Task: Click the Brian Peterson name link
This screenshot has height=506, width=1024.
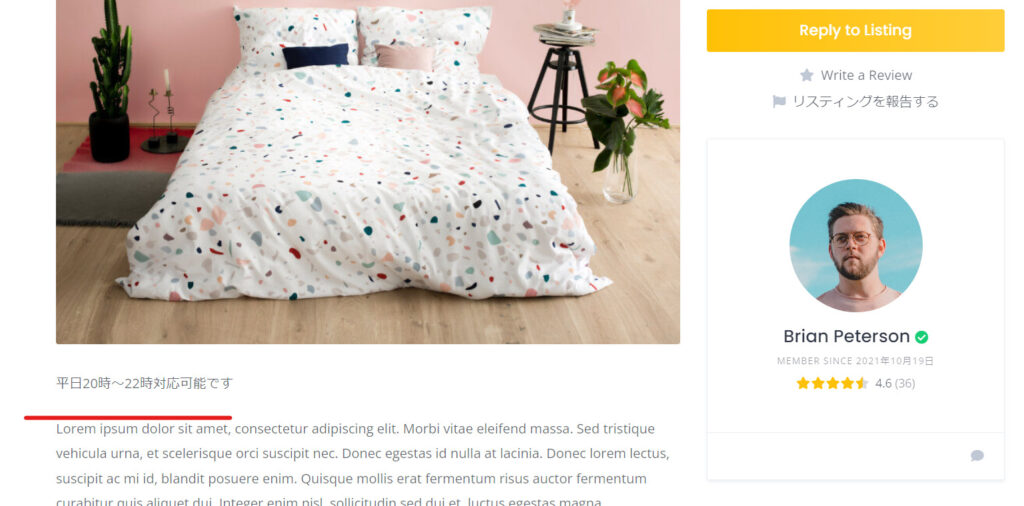Action: coord(846,336)
